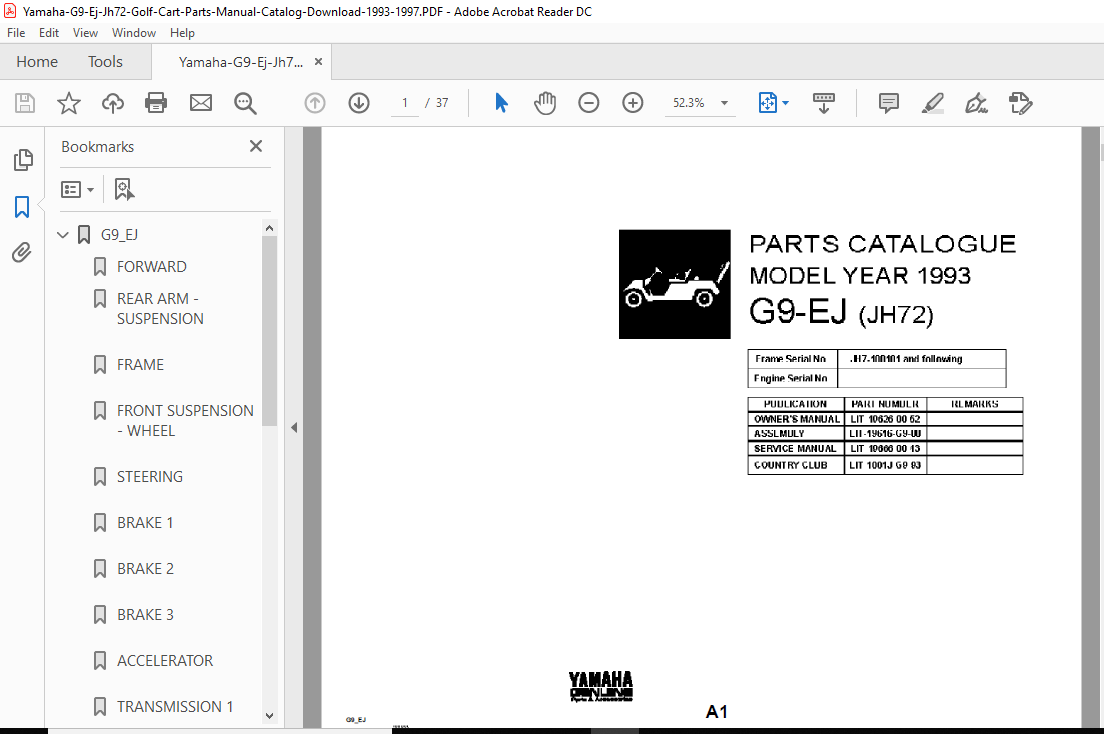Screen dimensions: 1104x734
Task: Collapse the G9_EJ bookmark tree
Action: click(x=63, y=235)
